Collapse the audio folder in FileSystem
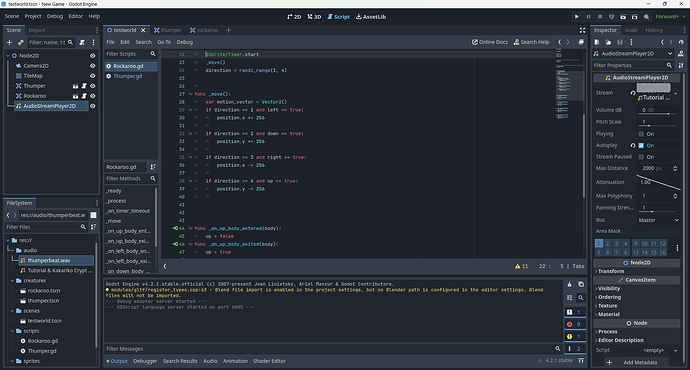This screenshot has height=370, width=690. click(x=13, y=250)
